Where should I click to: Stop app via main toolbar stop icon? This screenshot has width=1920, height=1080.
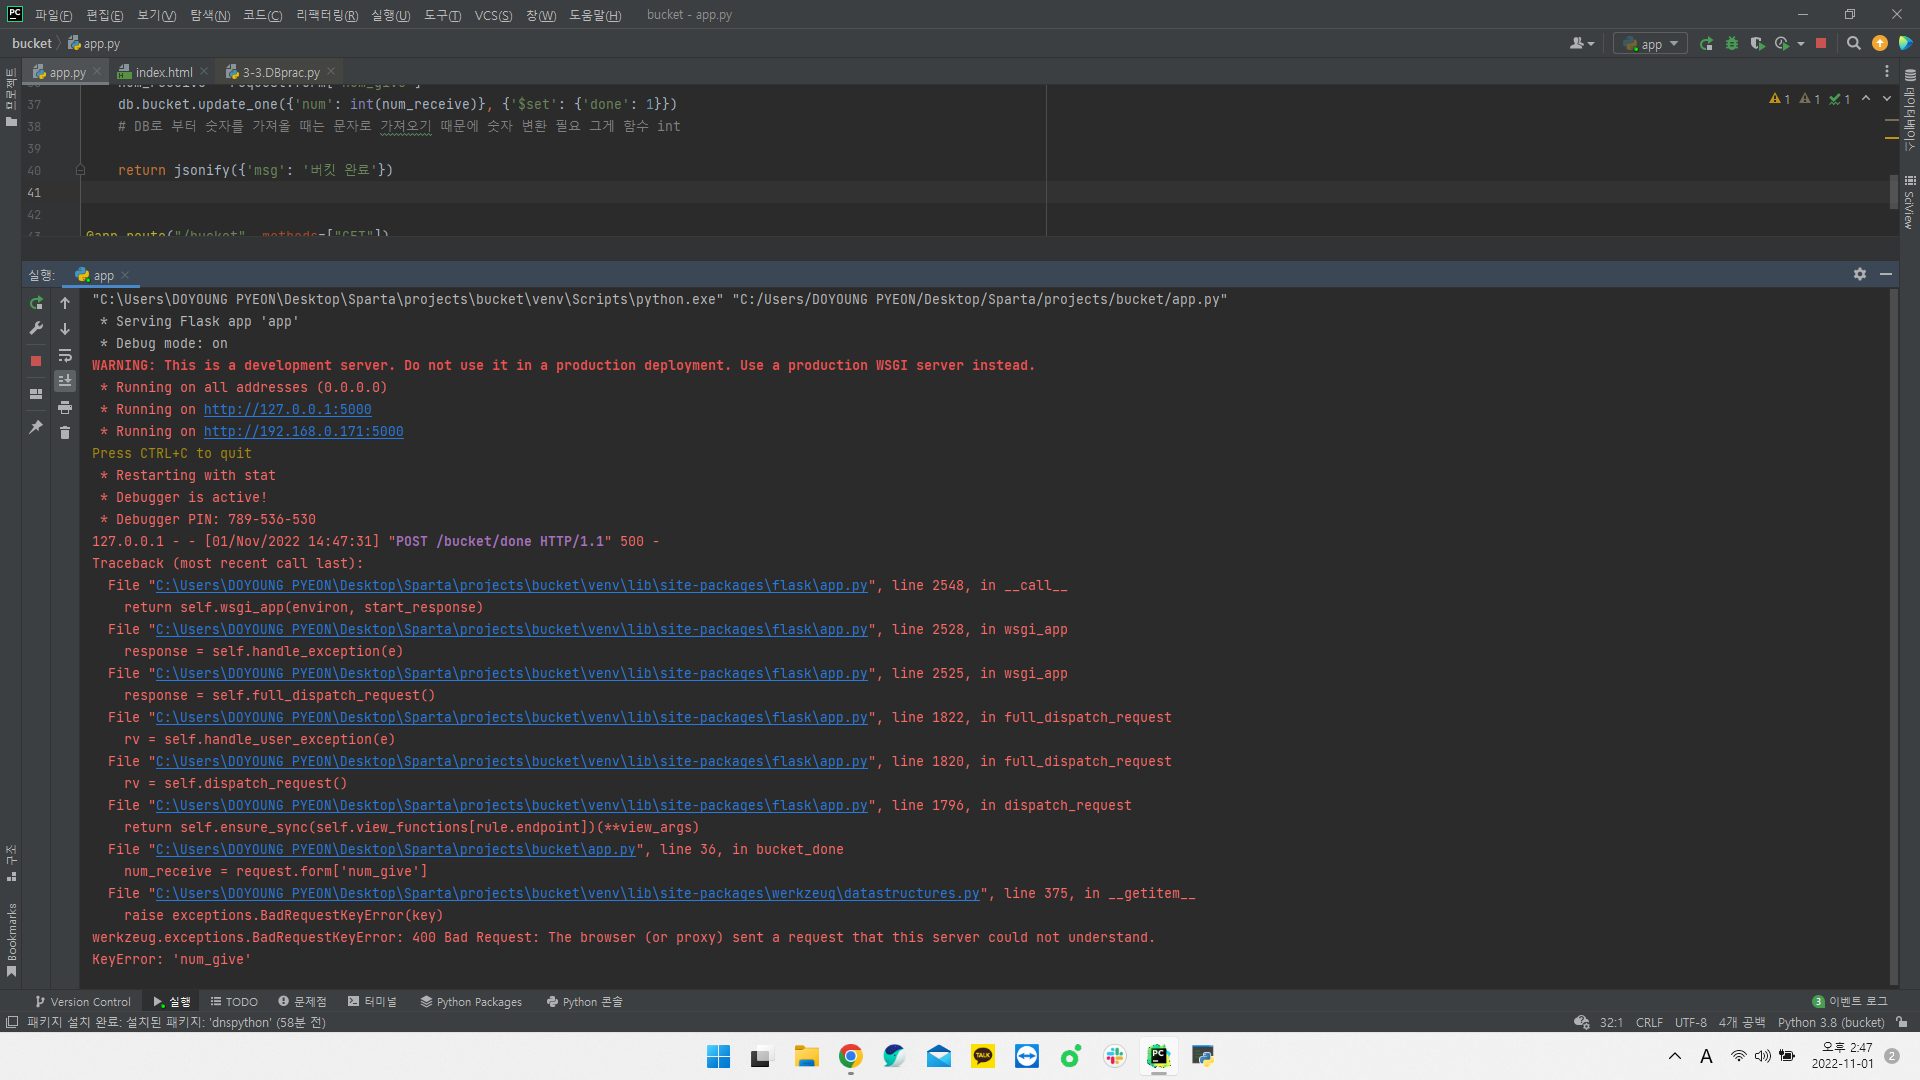click(x=1821, y=44)
